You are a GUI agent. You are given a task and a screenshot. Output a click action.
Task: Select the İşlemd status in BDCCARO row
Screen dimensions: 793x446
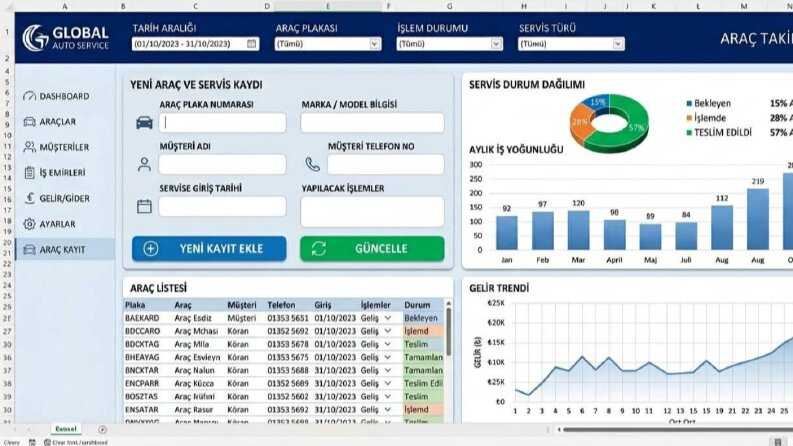click(423, 331)
